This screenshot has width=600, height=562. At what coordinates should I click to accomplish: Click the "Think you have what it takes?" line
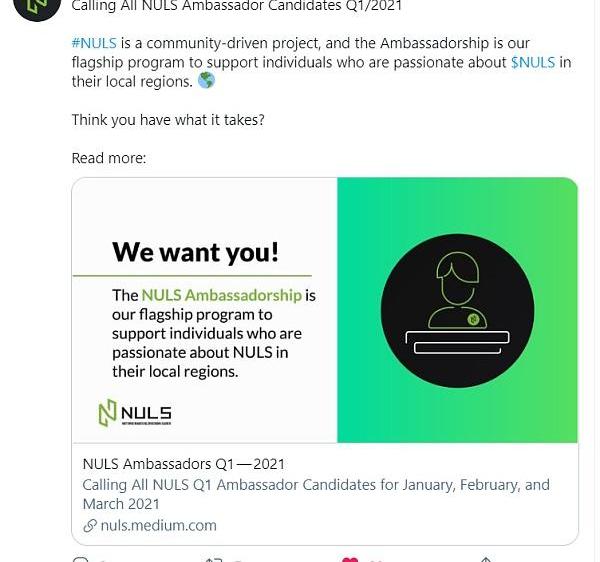point(168,120)
